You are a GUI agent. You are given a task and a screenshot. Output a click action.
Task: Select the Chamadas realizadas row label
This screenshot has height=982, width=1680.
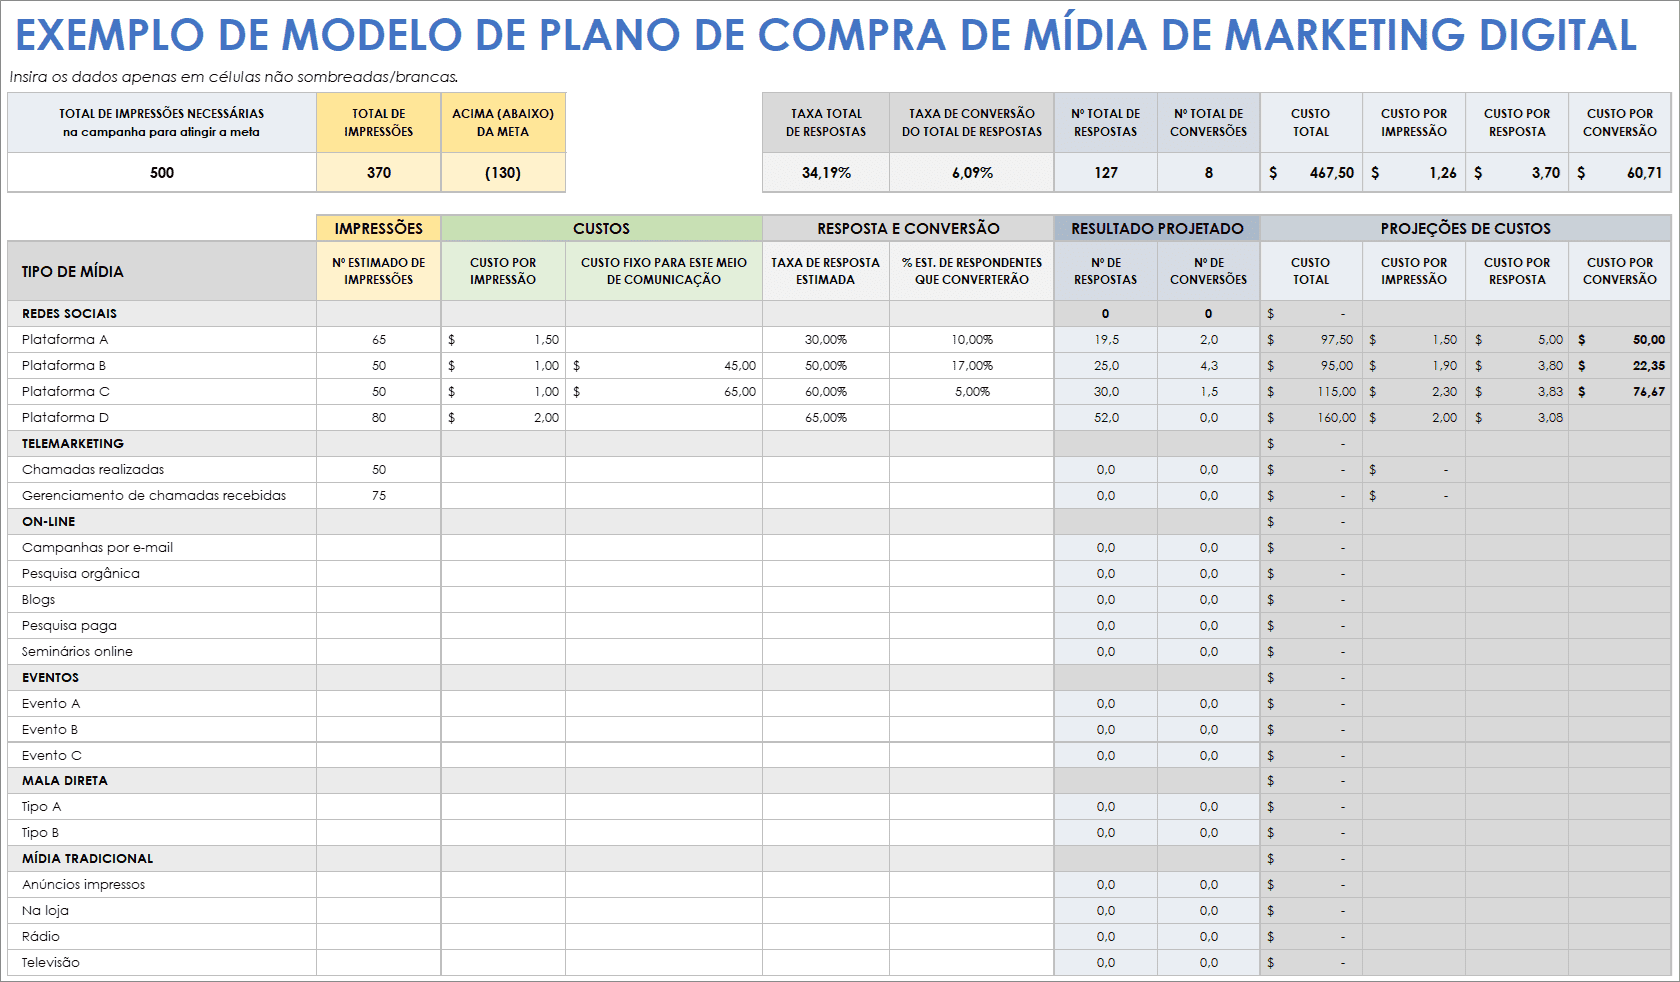click(93, 470)
